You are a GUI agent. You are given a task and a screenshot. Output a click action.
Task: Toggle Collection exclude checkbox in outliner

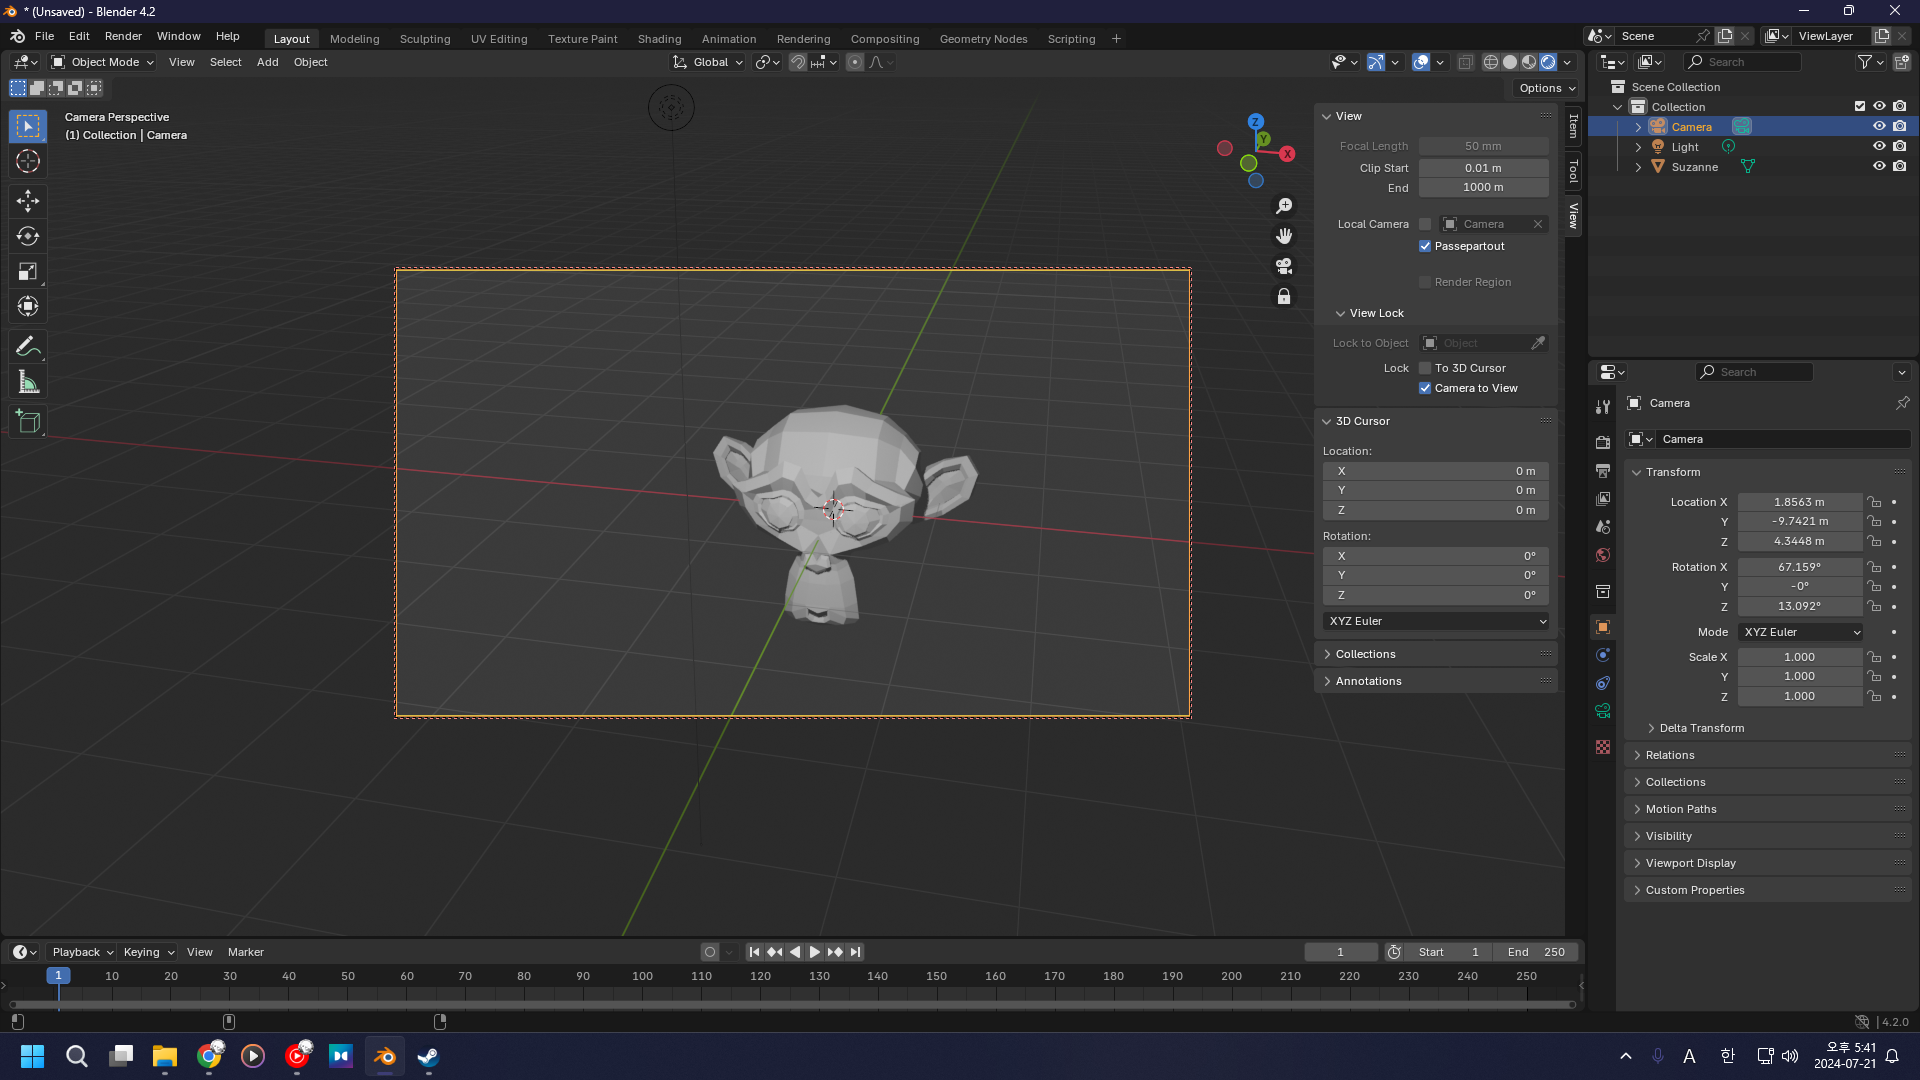[x=1860, y=106]
